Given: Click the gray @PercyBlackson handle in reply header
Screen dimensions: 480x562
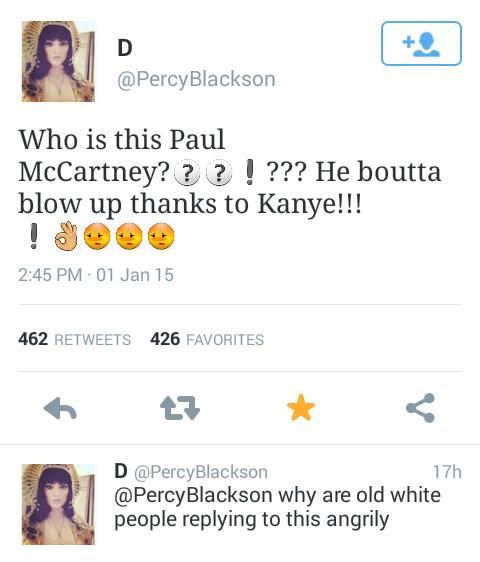Looking at the screenshot, I should point(201,472).
